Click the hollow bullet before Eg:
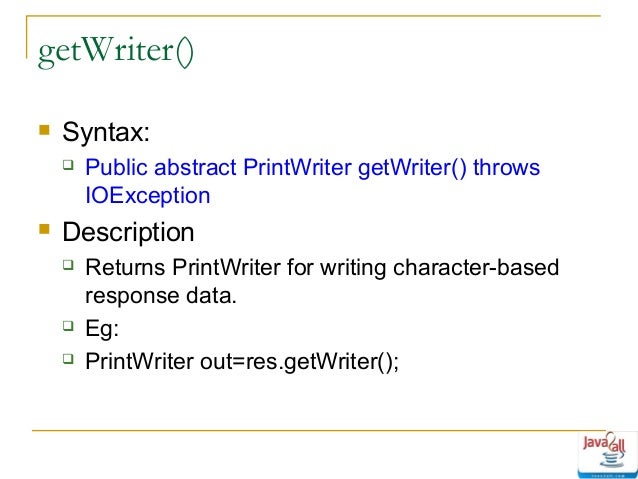This screenshot has width=638, height=479. (x=69, y=324)
